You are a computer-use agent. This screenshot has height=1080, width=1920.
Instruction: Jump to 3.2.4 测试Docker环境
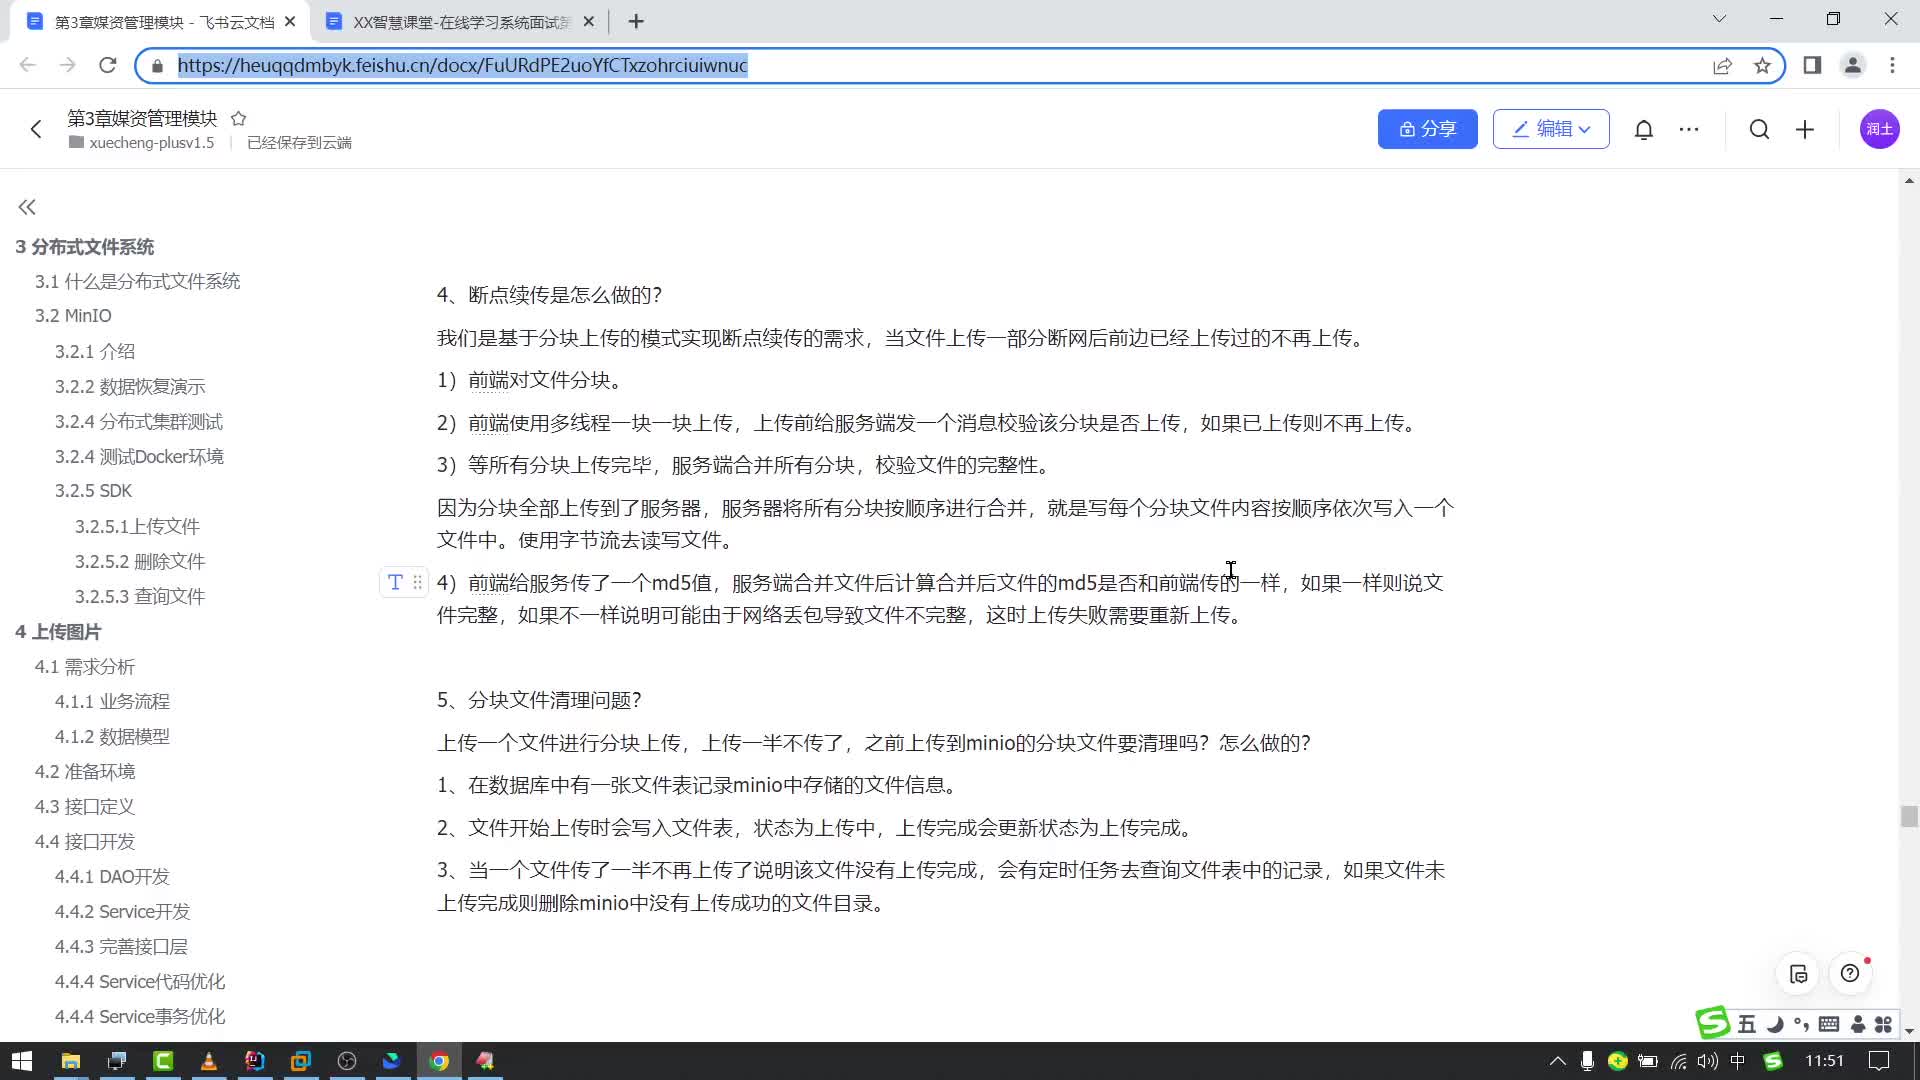(139, 456)
